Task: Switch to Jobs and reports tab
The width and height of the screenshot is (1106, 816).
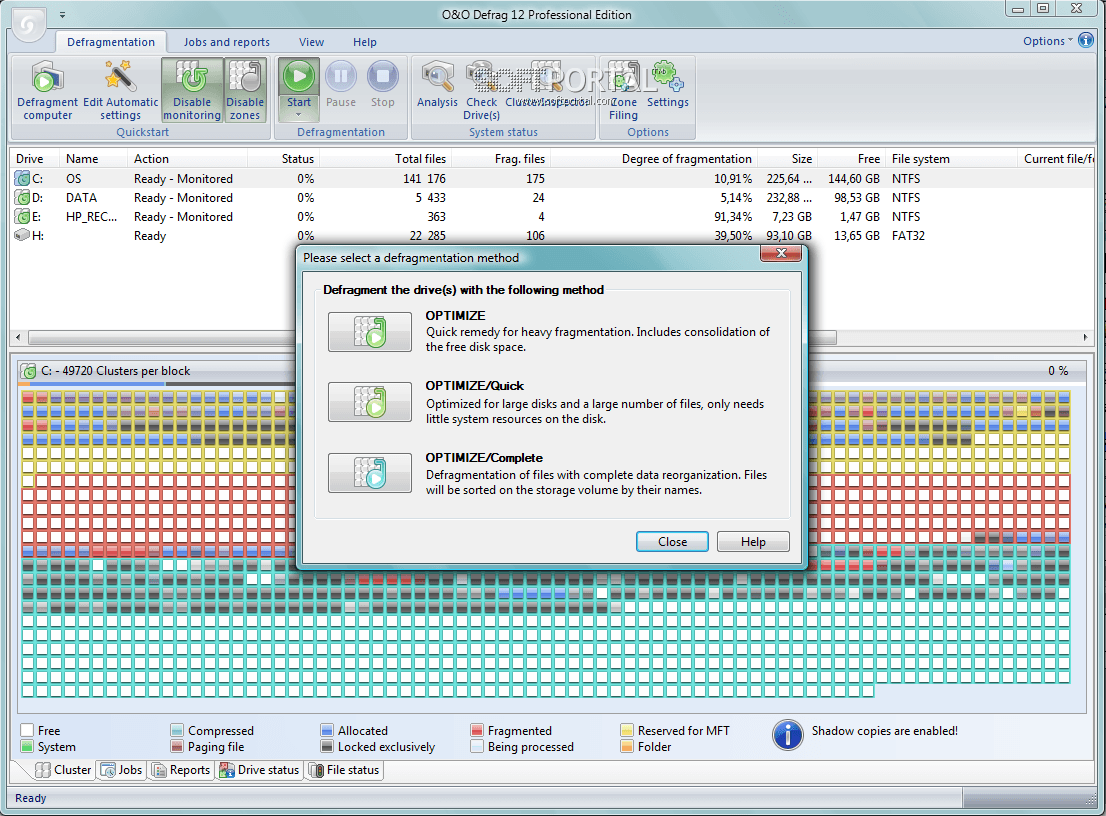Action: 226,42
